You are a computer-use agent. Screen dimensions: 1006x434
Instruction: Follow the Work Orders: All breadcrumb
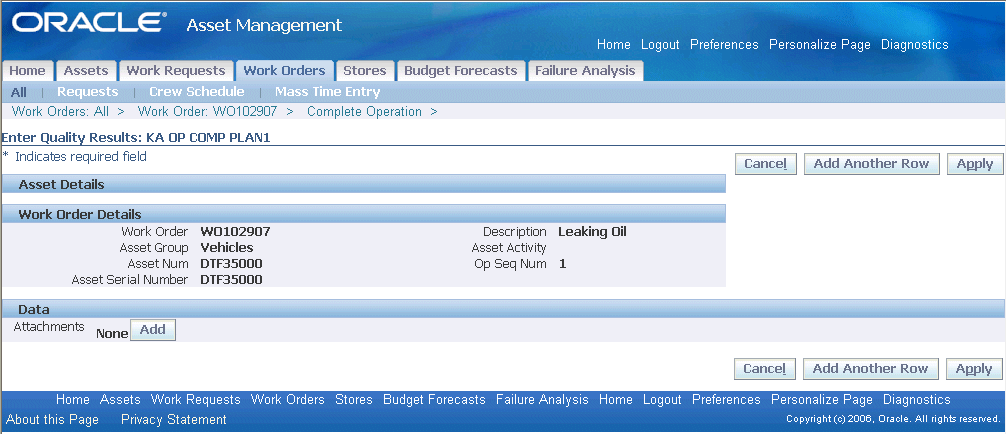pos(60,111)
